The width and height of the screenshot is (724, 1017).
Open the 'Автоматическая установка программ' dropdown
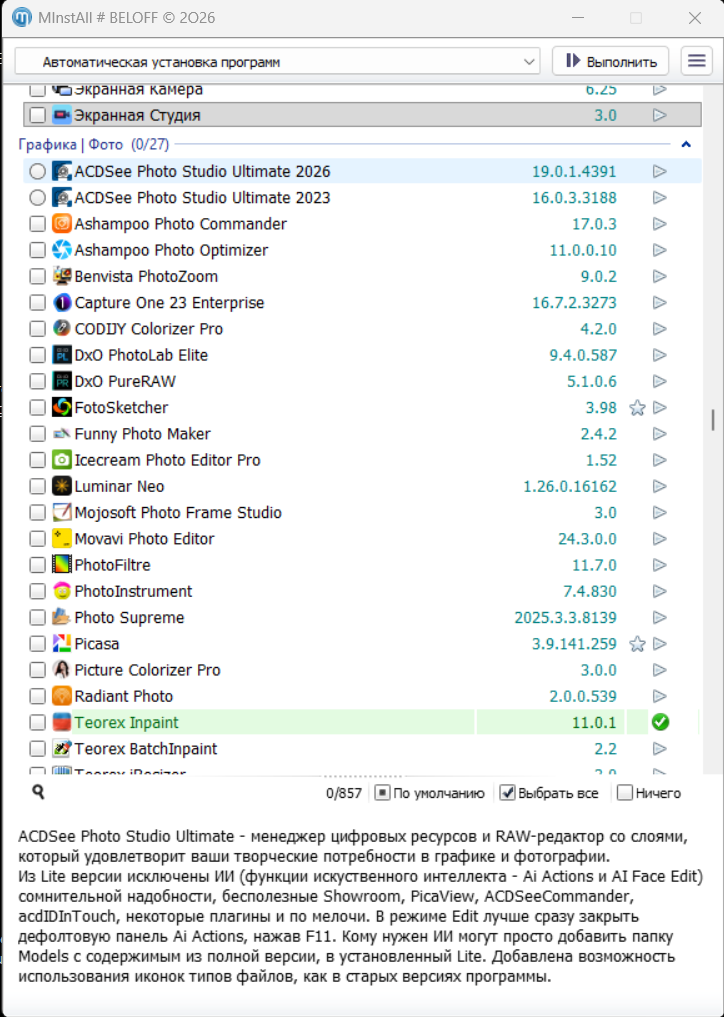[x=278, y=62]
